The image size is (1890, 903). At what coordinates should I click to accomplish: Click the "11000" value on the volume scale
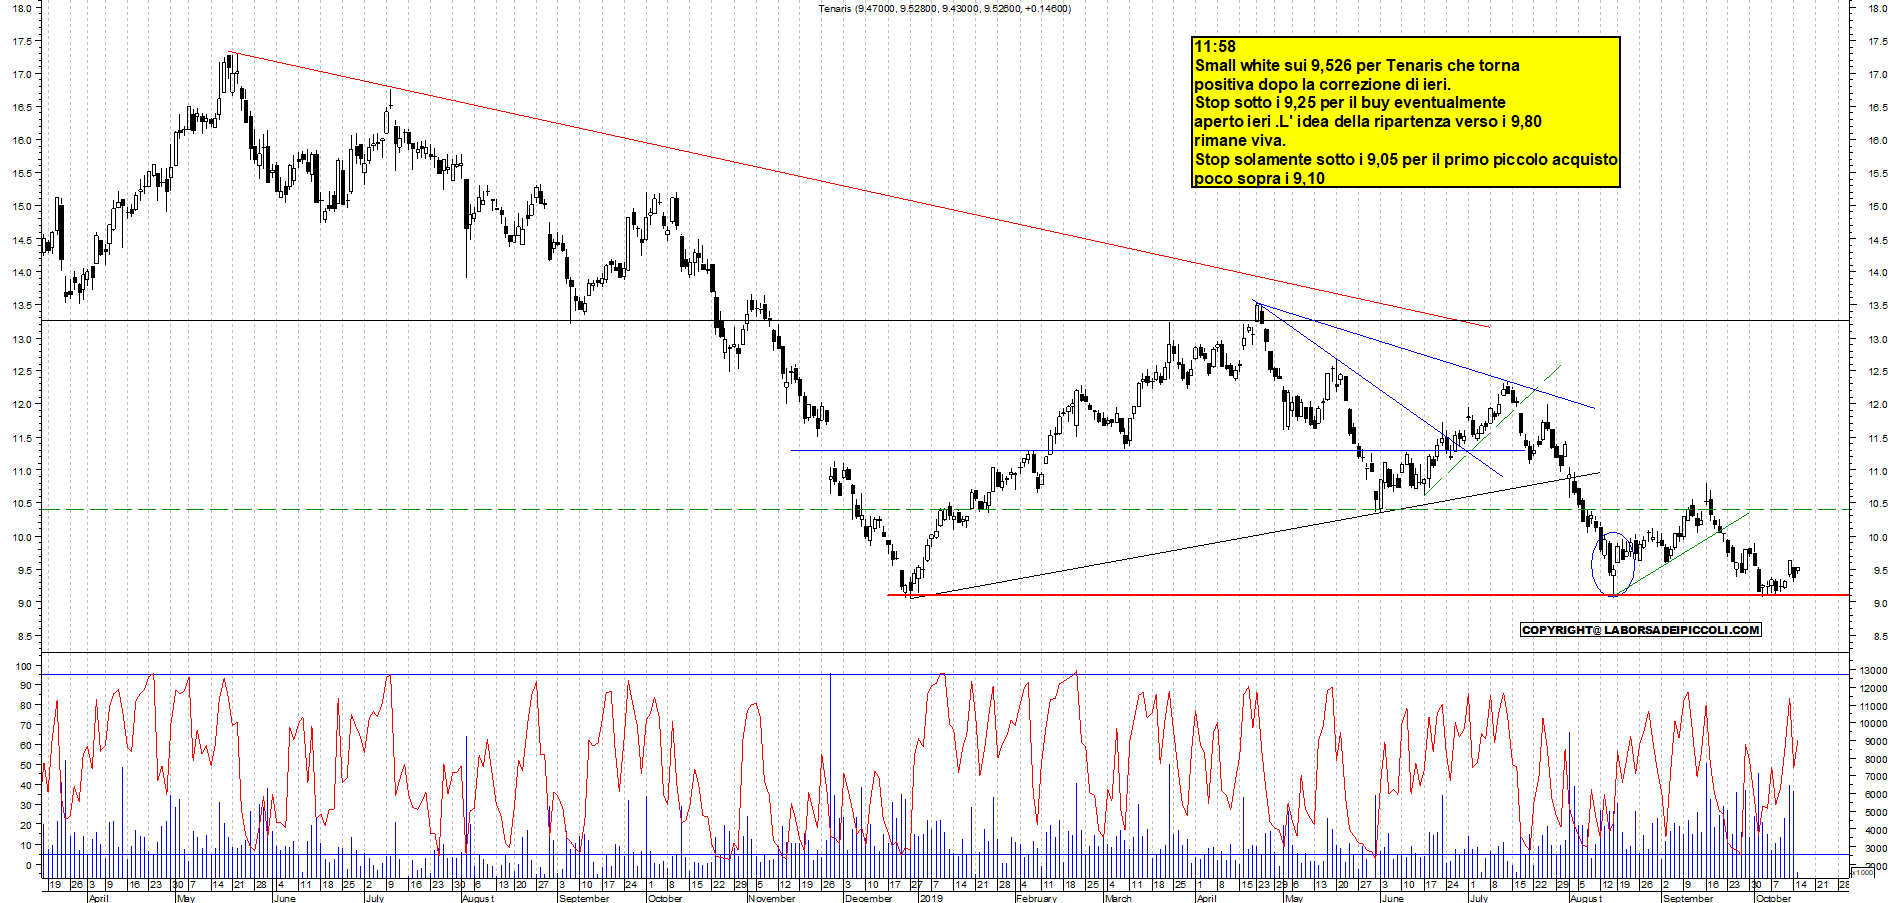click(x=1873, y=706)
